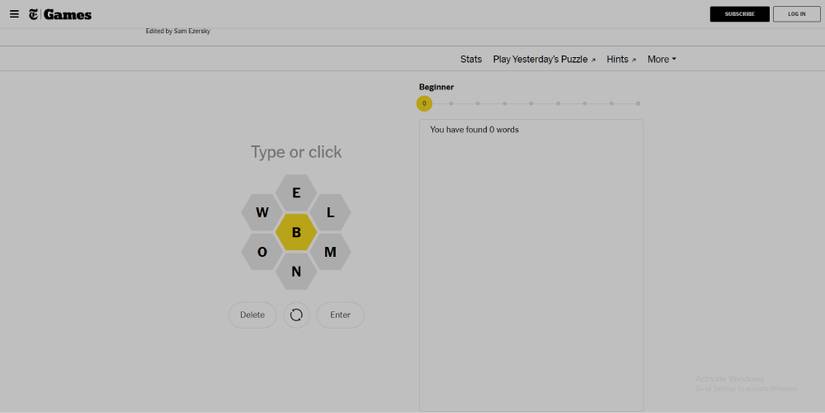Delete the last typed letter
825x413 pixels.
click(x=252, y=315)
